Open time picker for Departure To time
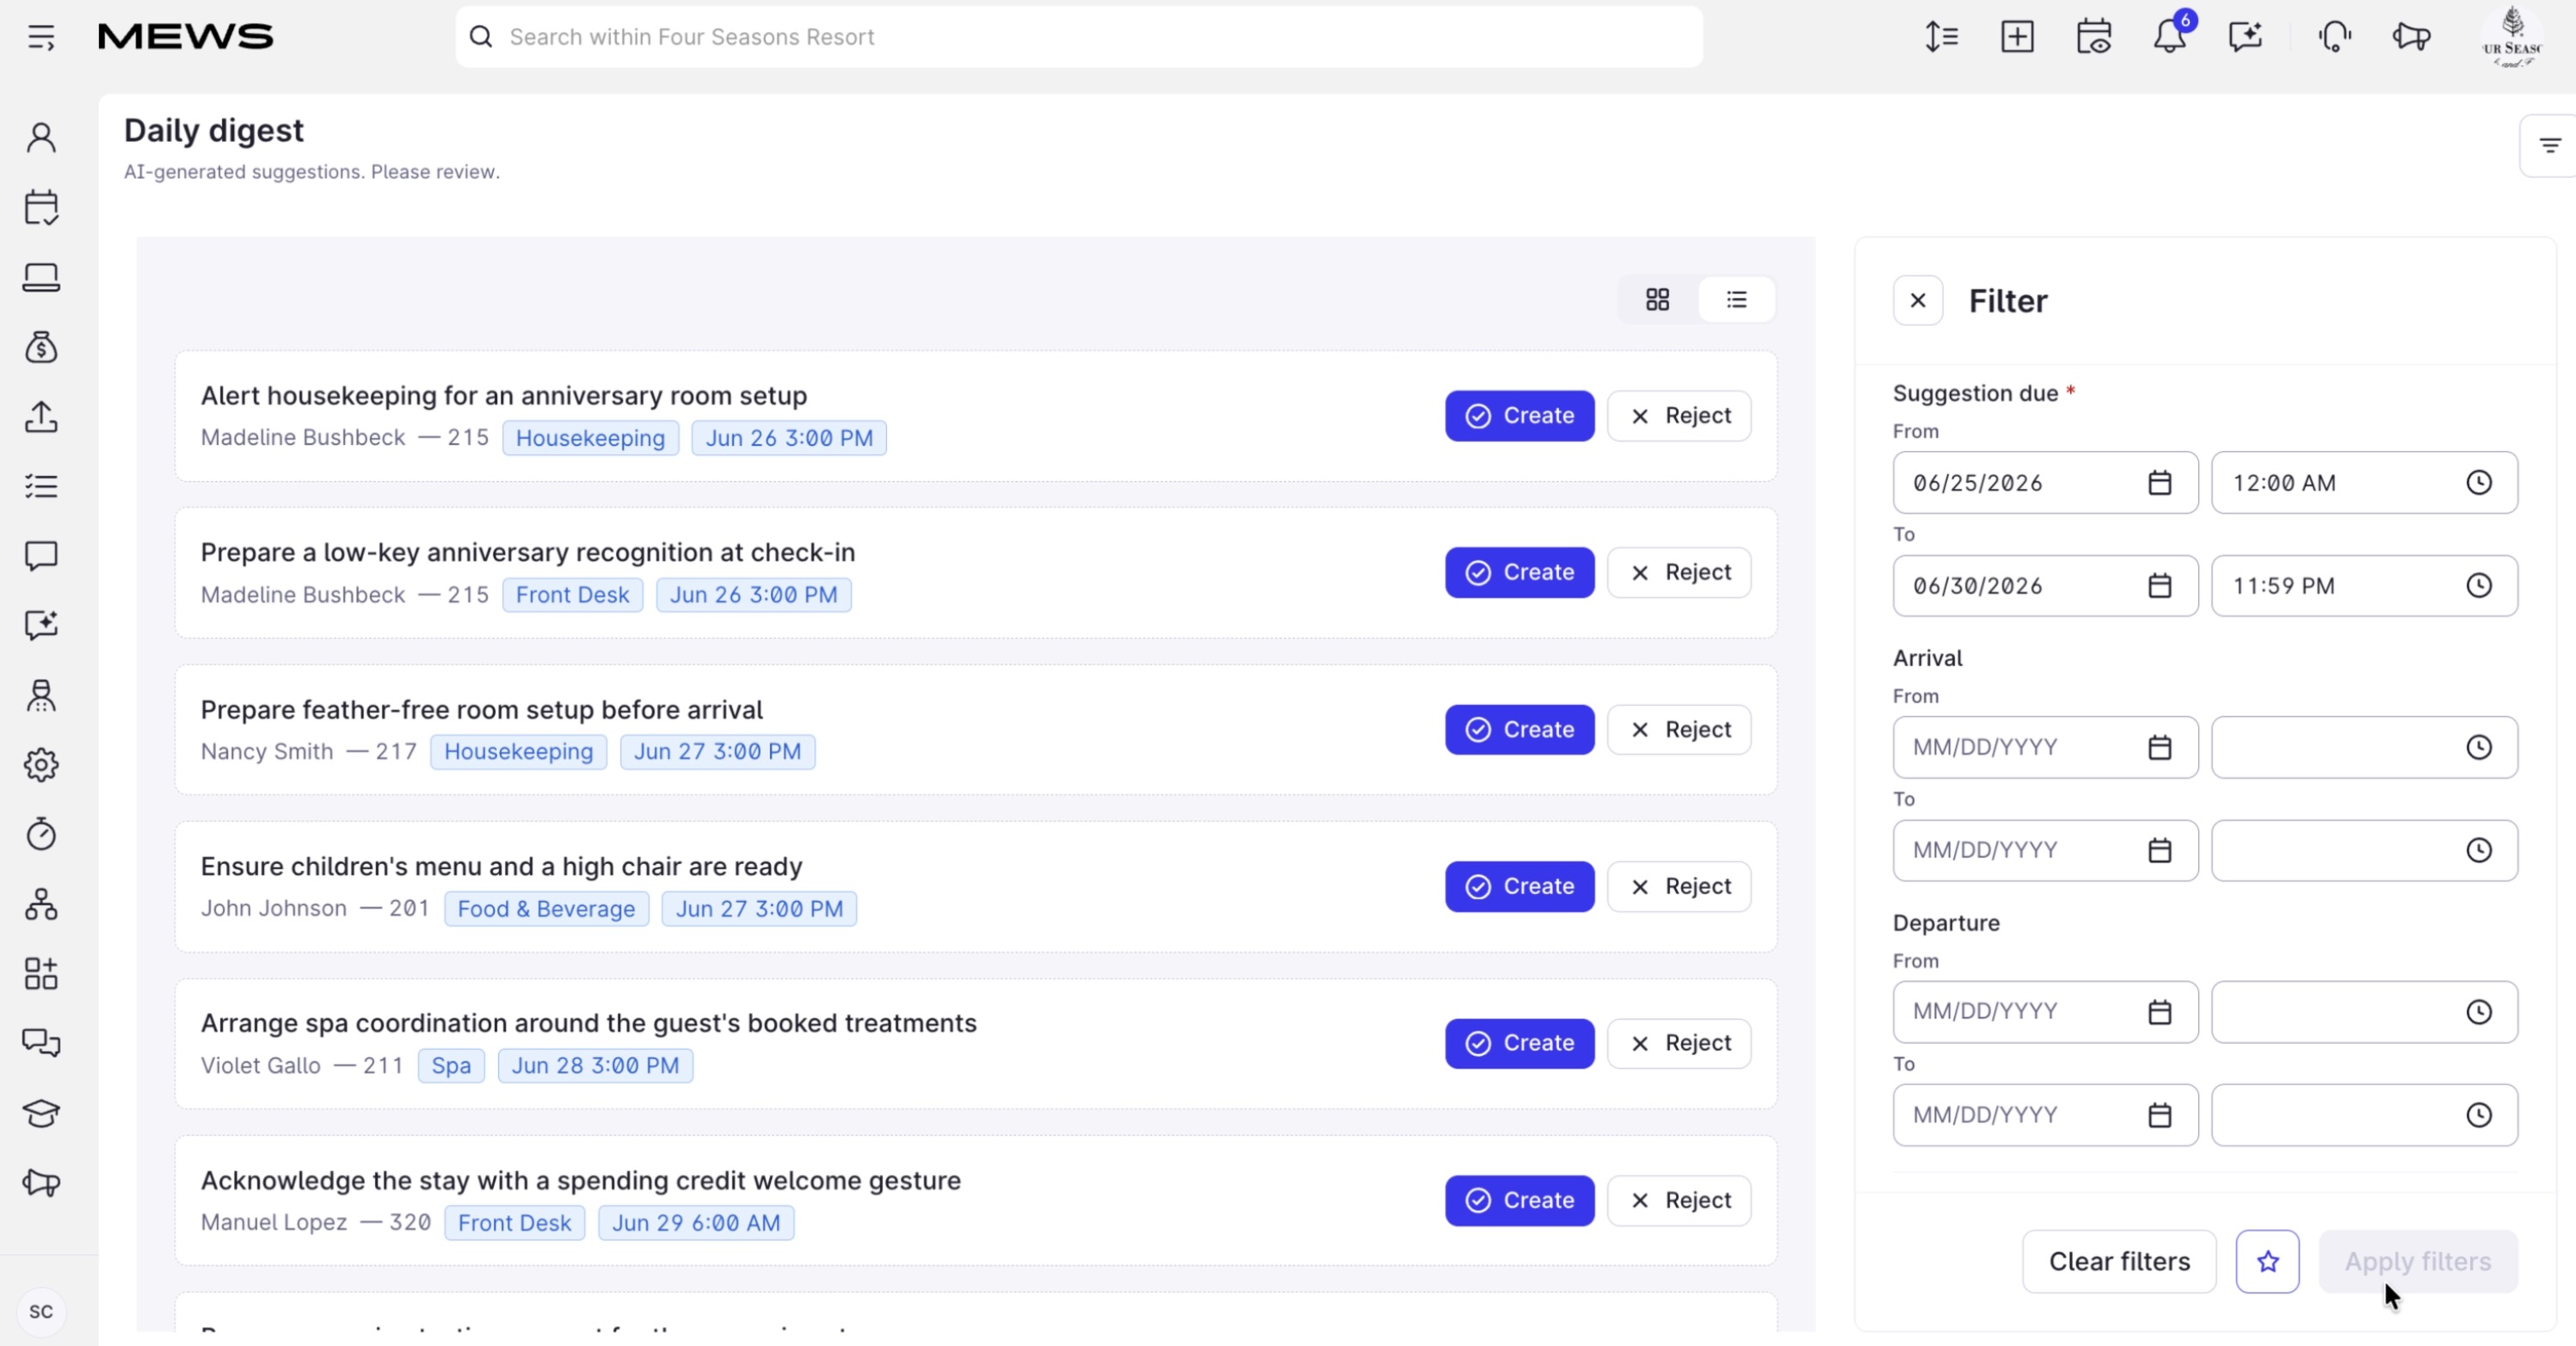Viewport: 2576px width, 1346px height. click(x=2478, y=1115)
